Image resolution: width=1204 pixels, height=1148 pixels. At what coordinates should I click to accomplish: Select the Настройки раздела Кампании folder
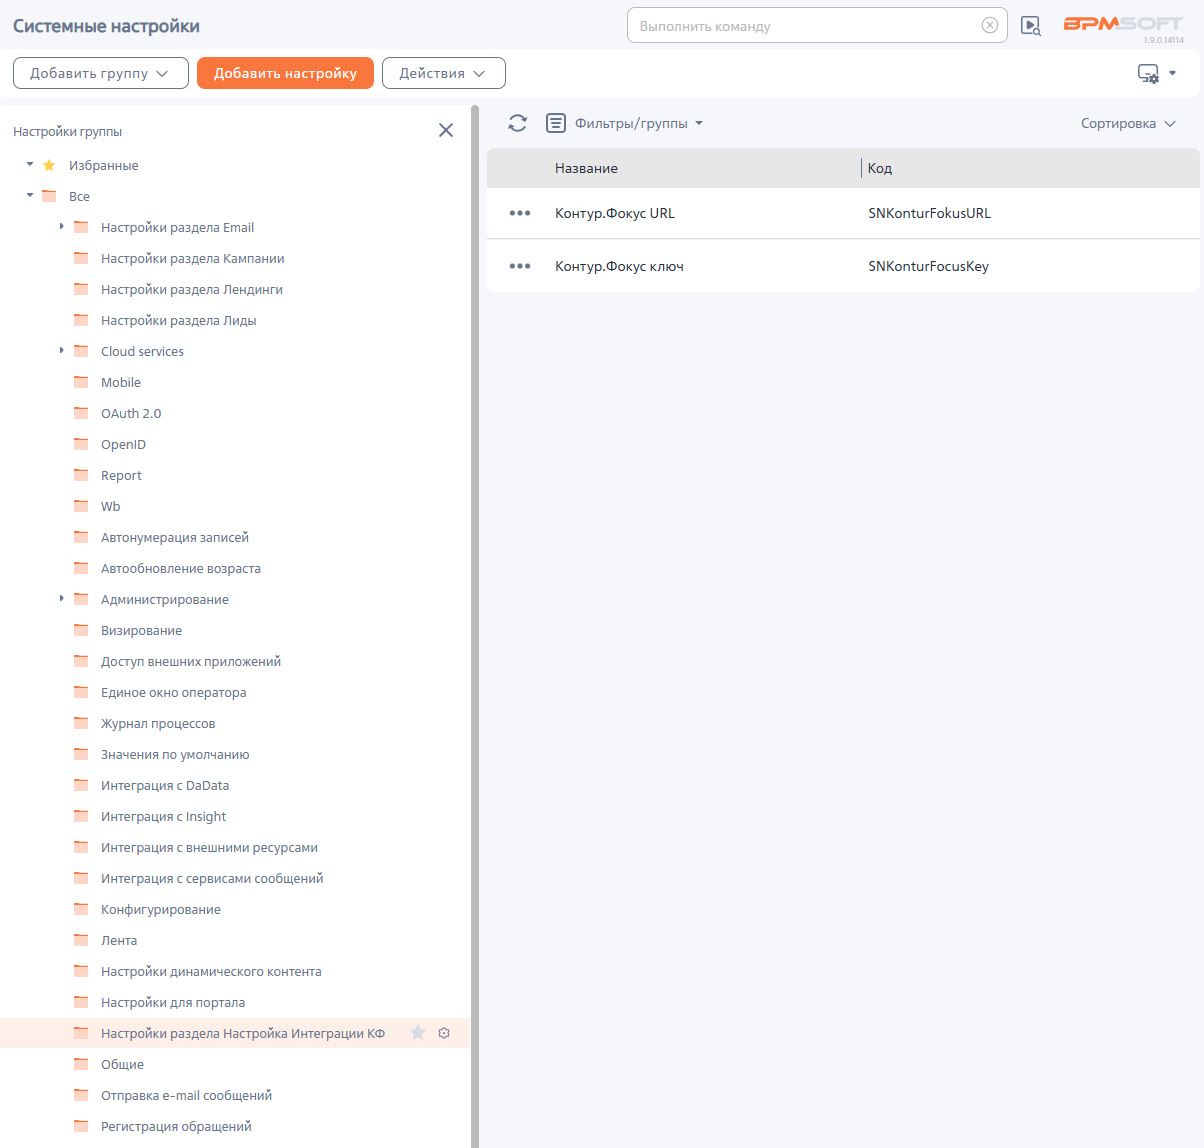pyautogui.click(x=193, y=258)
